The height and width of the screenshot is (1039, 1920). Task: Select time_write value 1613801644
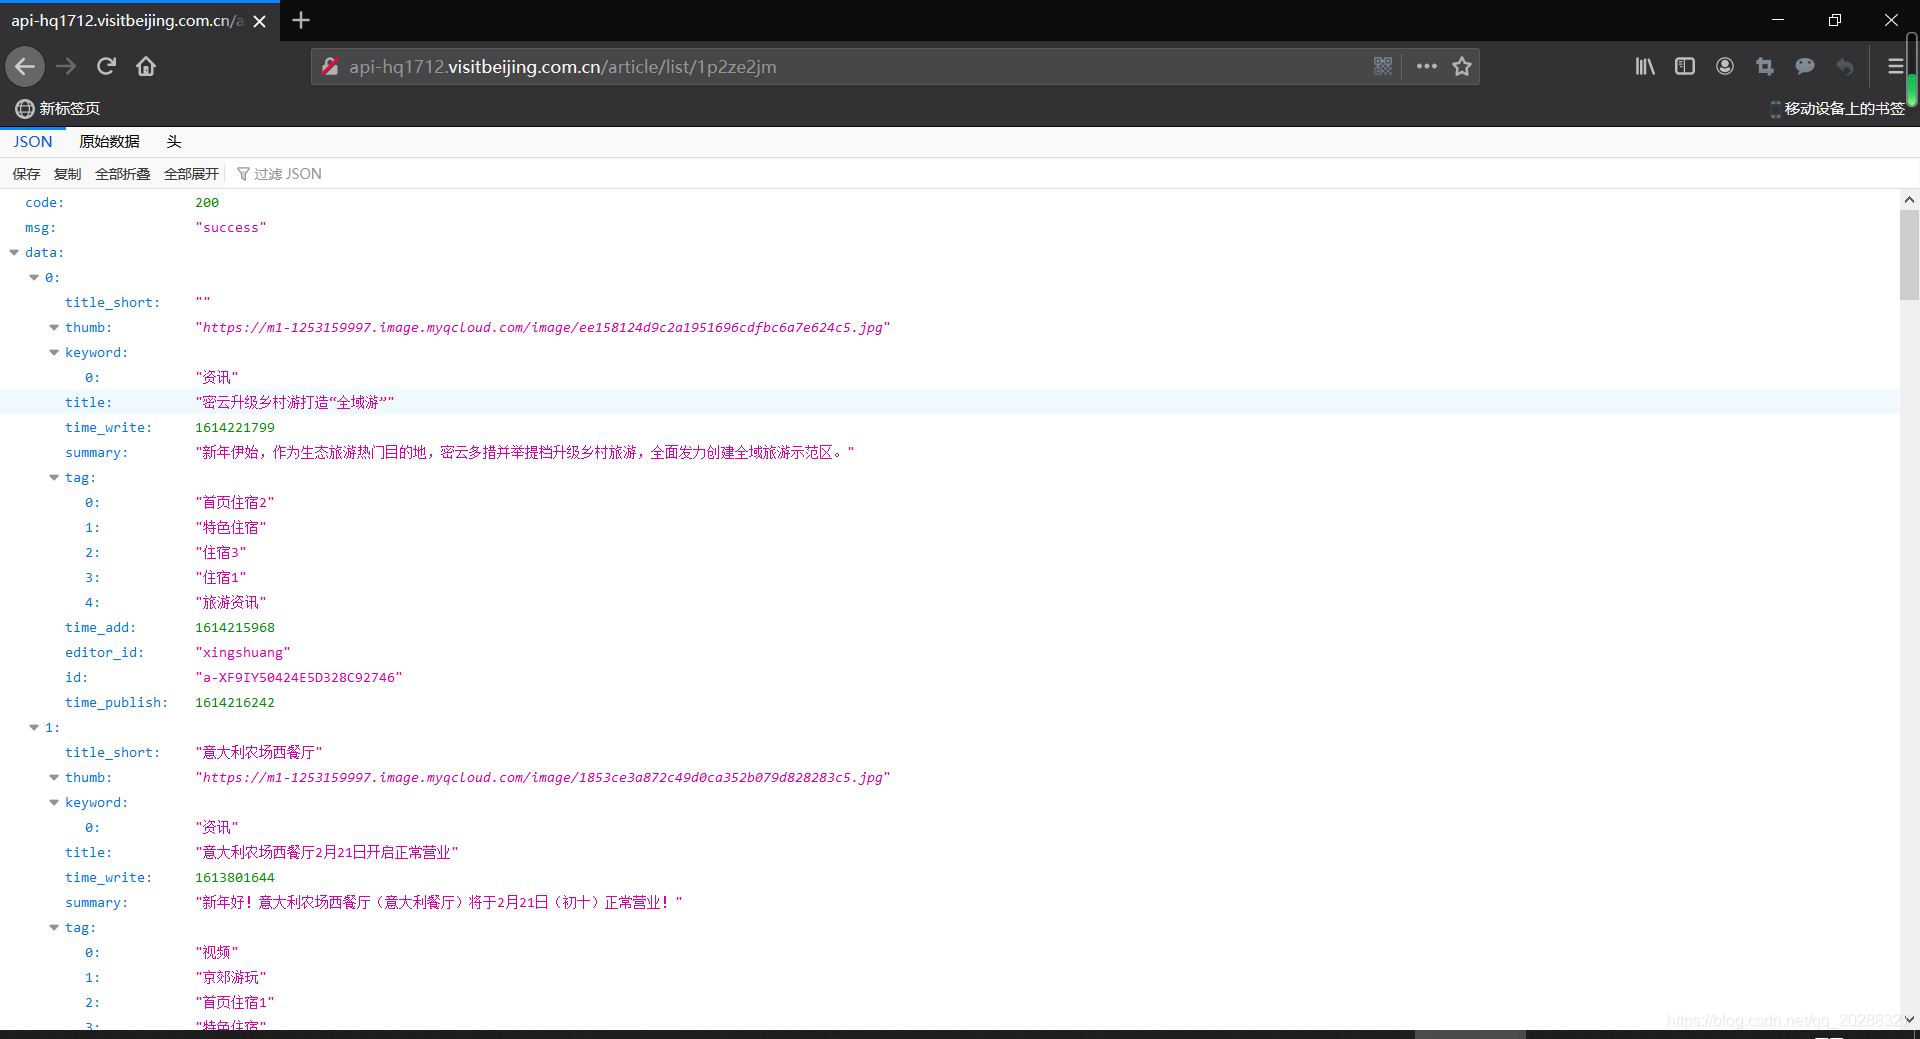tap(235, 878)
